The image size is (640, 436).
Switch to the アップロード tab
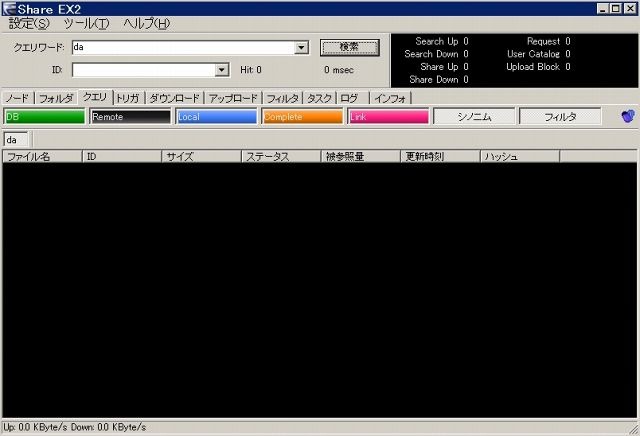233,98
